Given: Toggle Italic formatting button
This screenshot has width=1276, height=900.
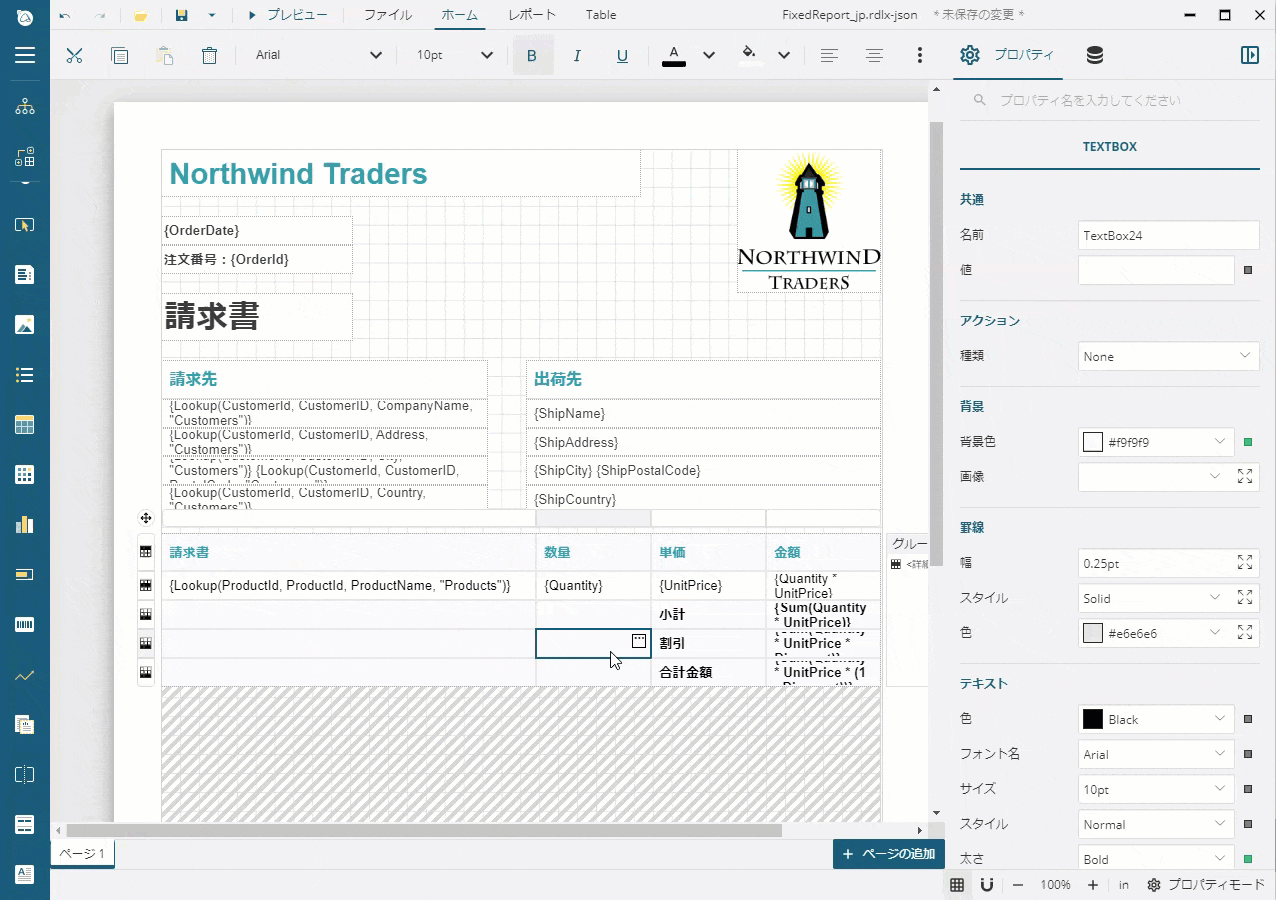Looking at the screenshot, I should point(577,55).
